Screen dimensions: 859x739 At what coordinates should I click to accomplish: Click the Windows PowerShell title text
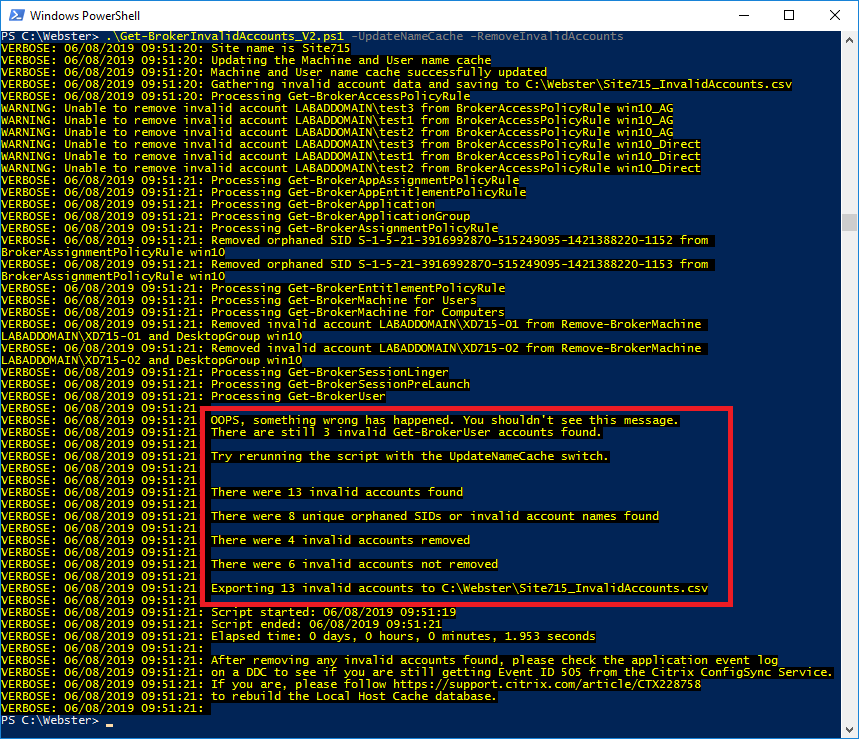click(84, 16)
